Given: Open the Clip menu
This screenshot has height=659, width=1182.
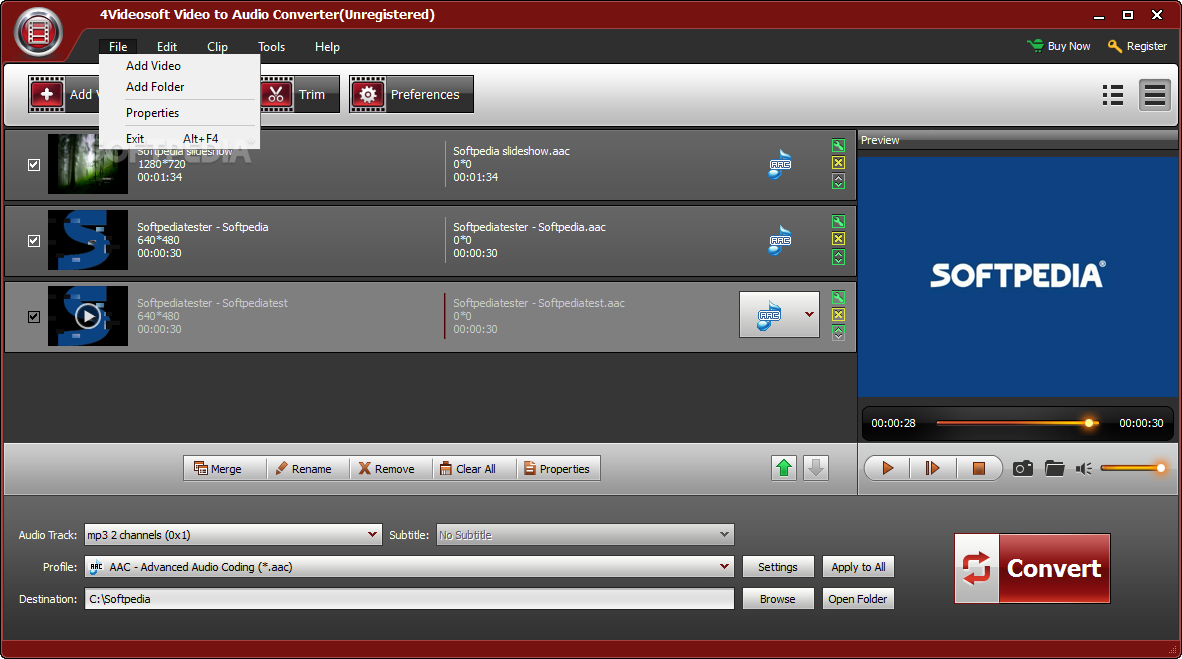Looking at the screenshot, I should click(217, 47).
